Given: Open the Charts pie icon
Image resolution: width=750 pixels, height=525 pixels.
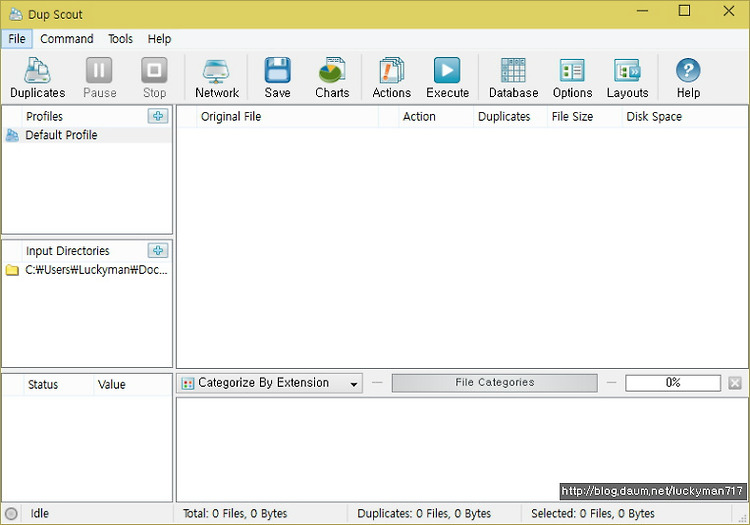Looking at the screenshot, I should point(332,77).
